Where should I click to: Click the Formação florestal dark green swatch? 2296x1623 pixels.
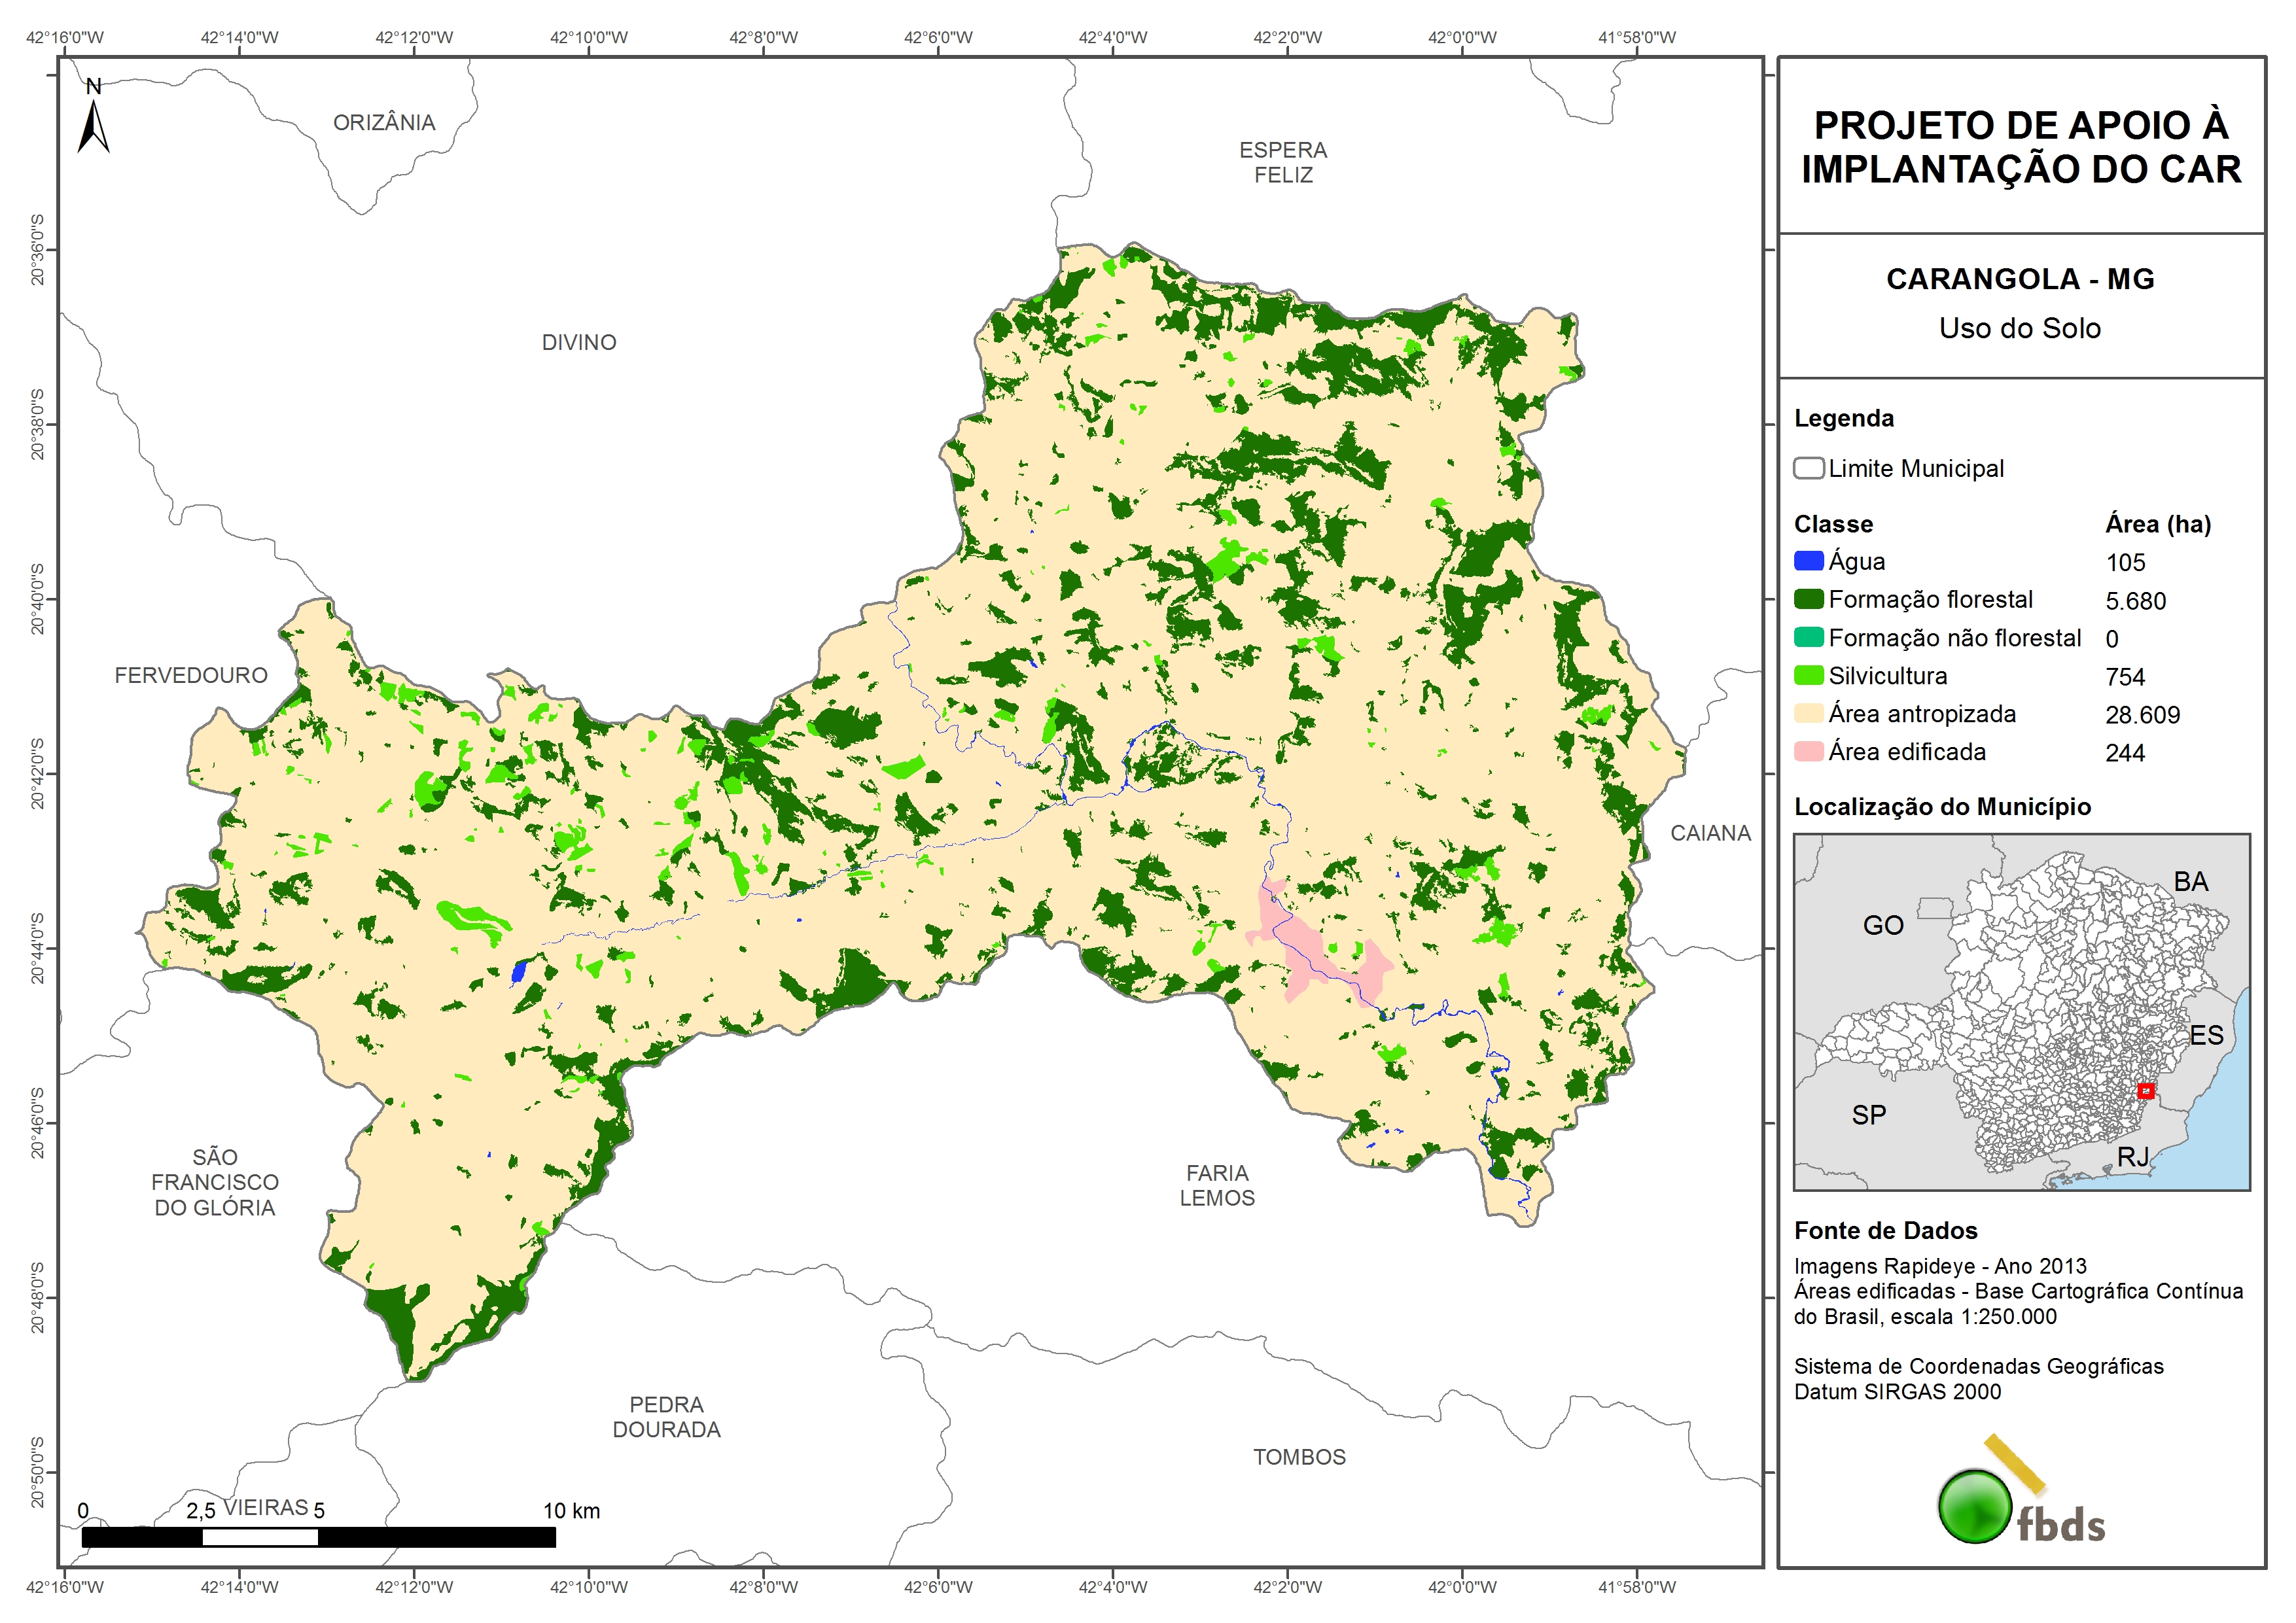pyautogui.click(x=1808, y=599)
